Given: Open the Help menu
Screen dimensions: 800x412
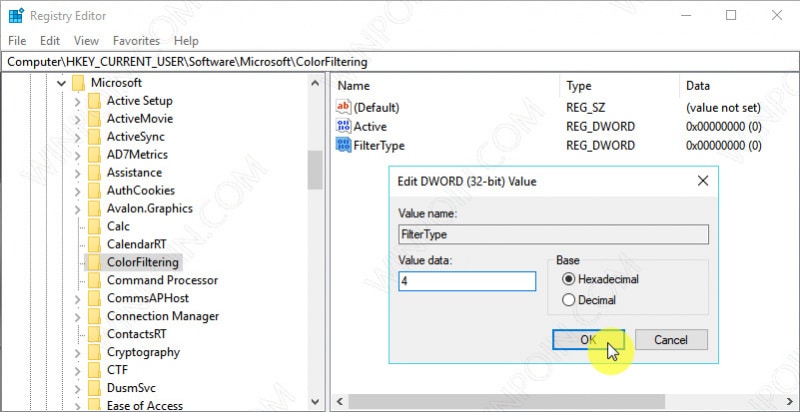Looking at the screenshot, I should point(186,41).
